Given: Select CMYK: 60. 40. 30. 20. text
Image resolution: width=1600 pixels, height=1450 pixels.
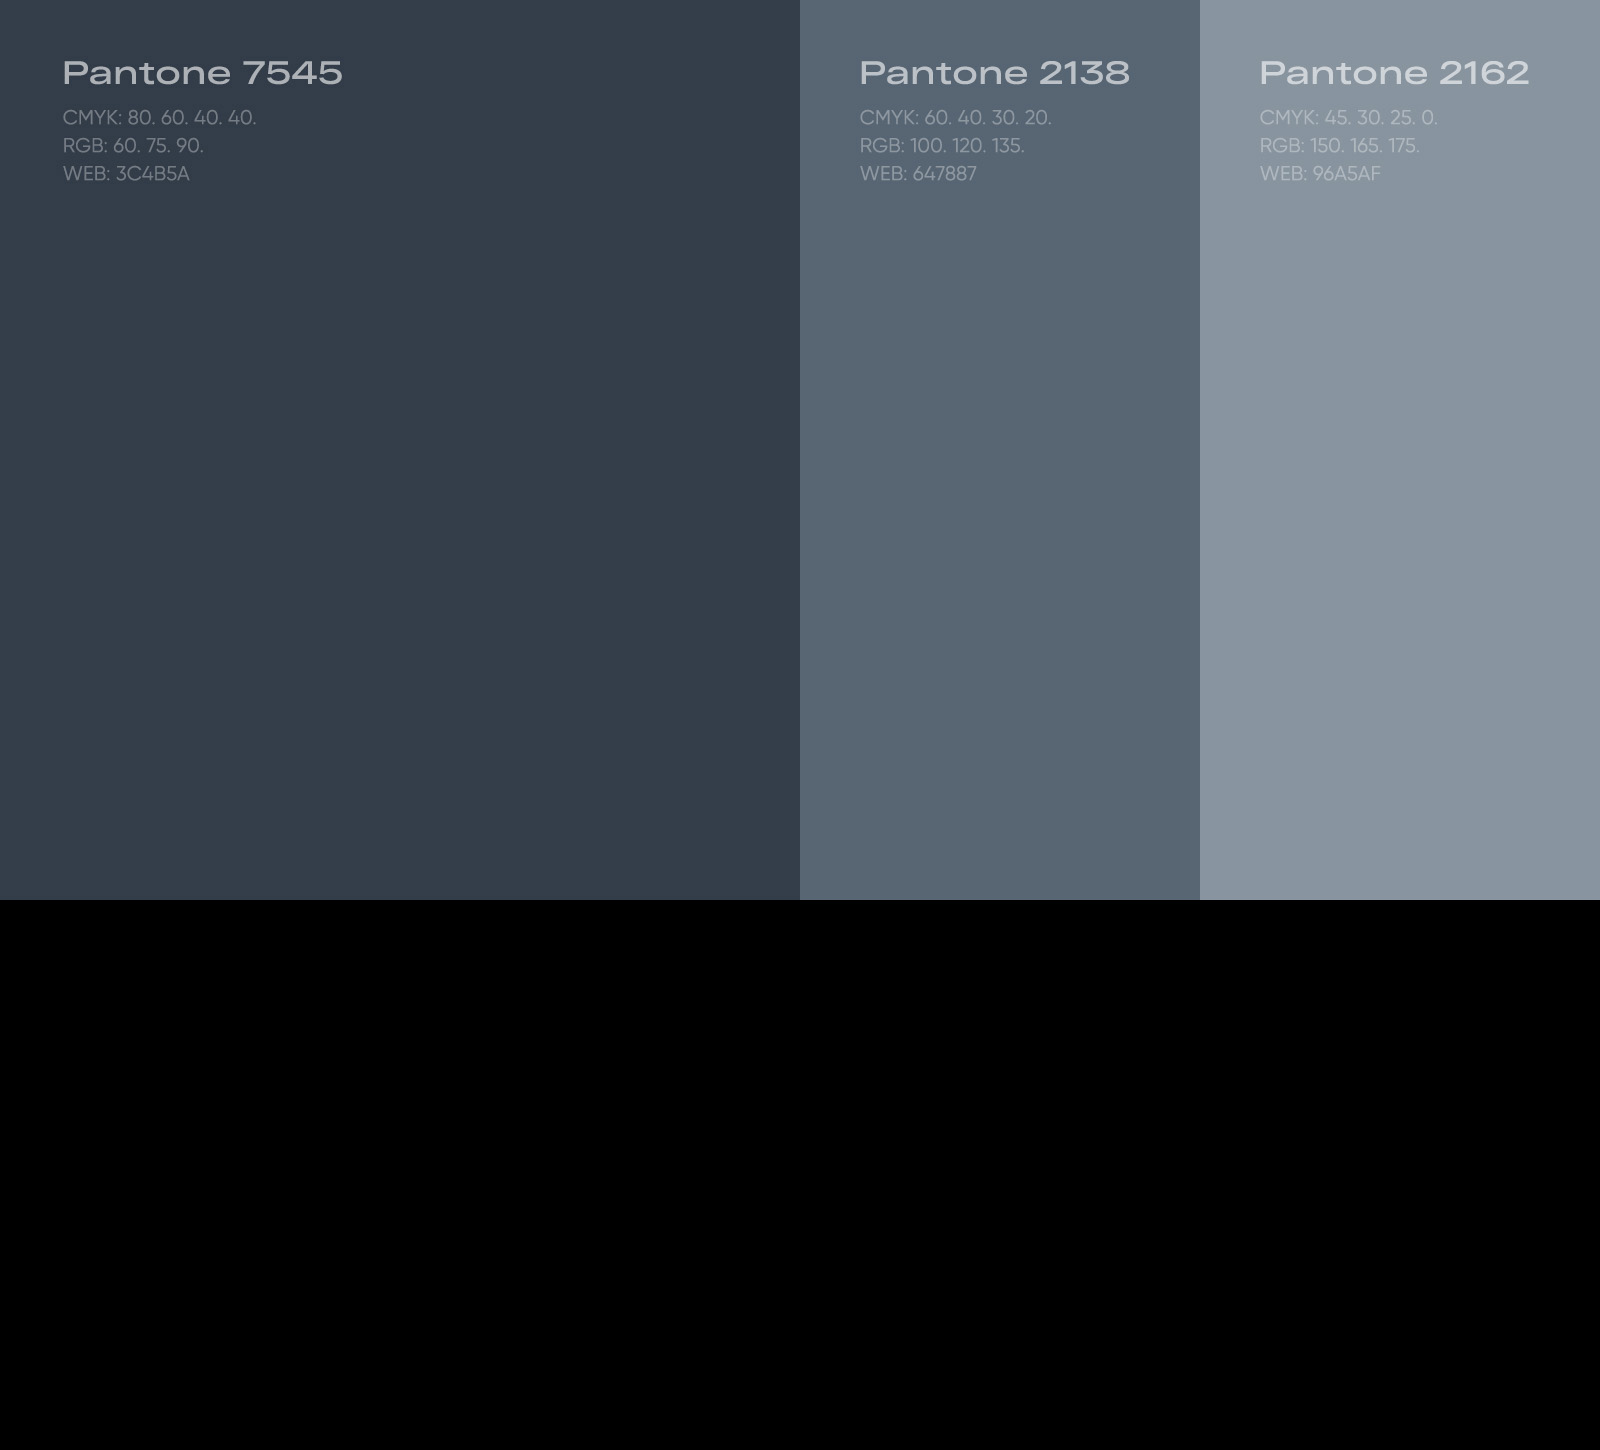Looking at the screenshot, I should pos(955,117).
